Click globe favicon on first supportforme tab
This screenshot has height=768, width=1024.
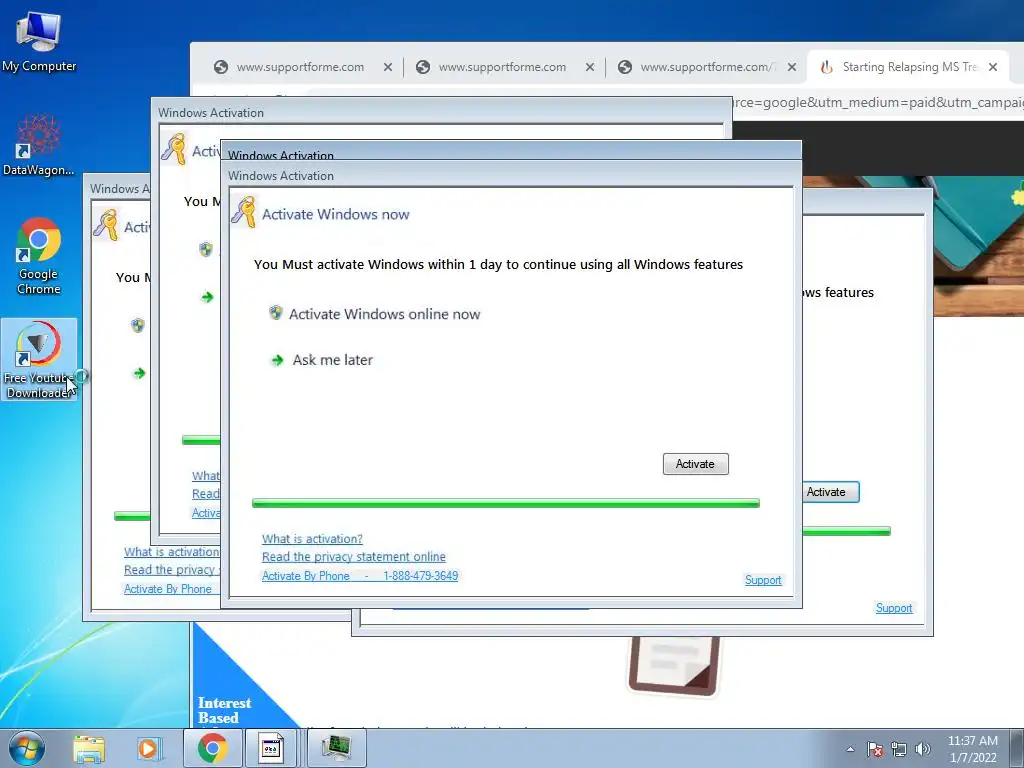pyautogui.click(x=221, y=67)
